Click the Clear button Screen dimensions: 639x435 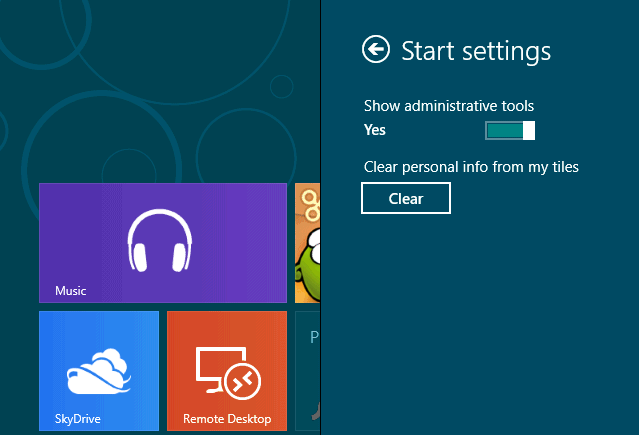click(406, 198)
